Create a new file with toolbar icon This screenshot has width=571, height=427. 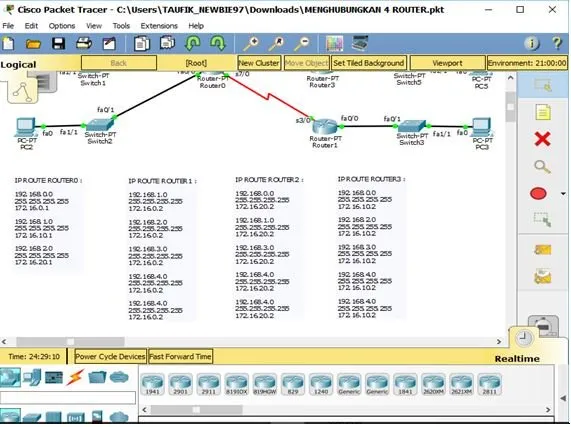(8, 44)
